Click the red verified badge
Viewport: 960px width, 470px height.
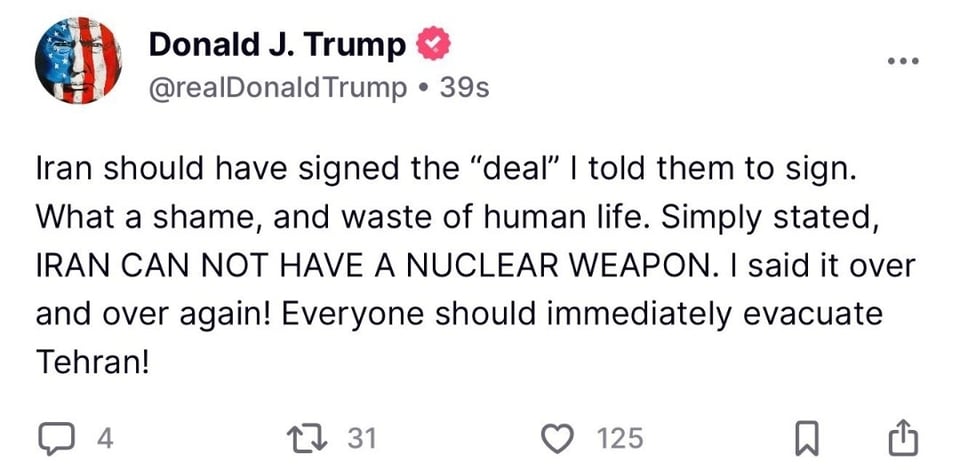[428, 46]
